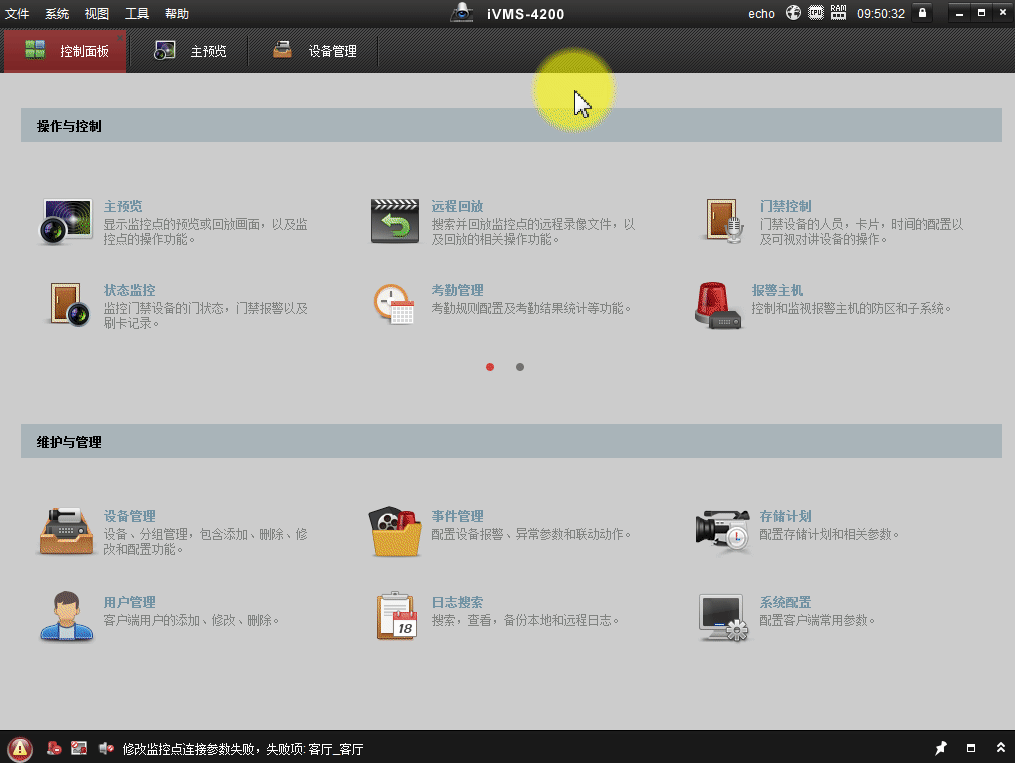Viewport: 1015px width, 763px height.
Task: Click the alarm warning triangle in status bar
Action: (x=21, y=748)
